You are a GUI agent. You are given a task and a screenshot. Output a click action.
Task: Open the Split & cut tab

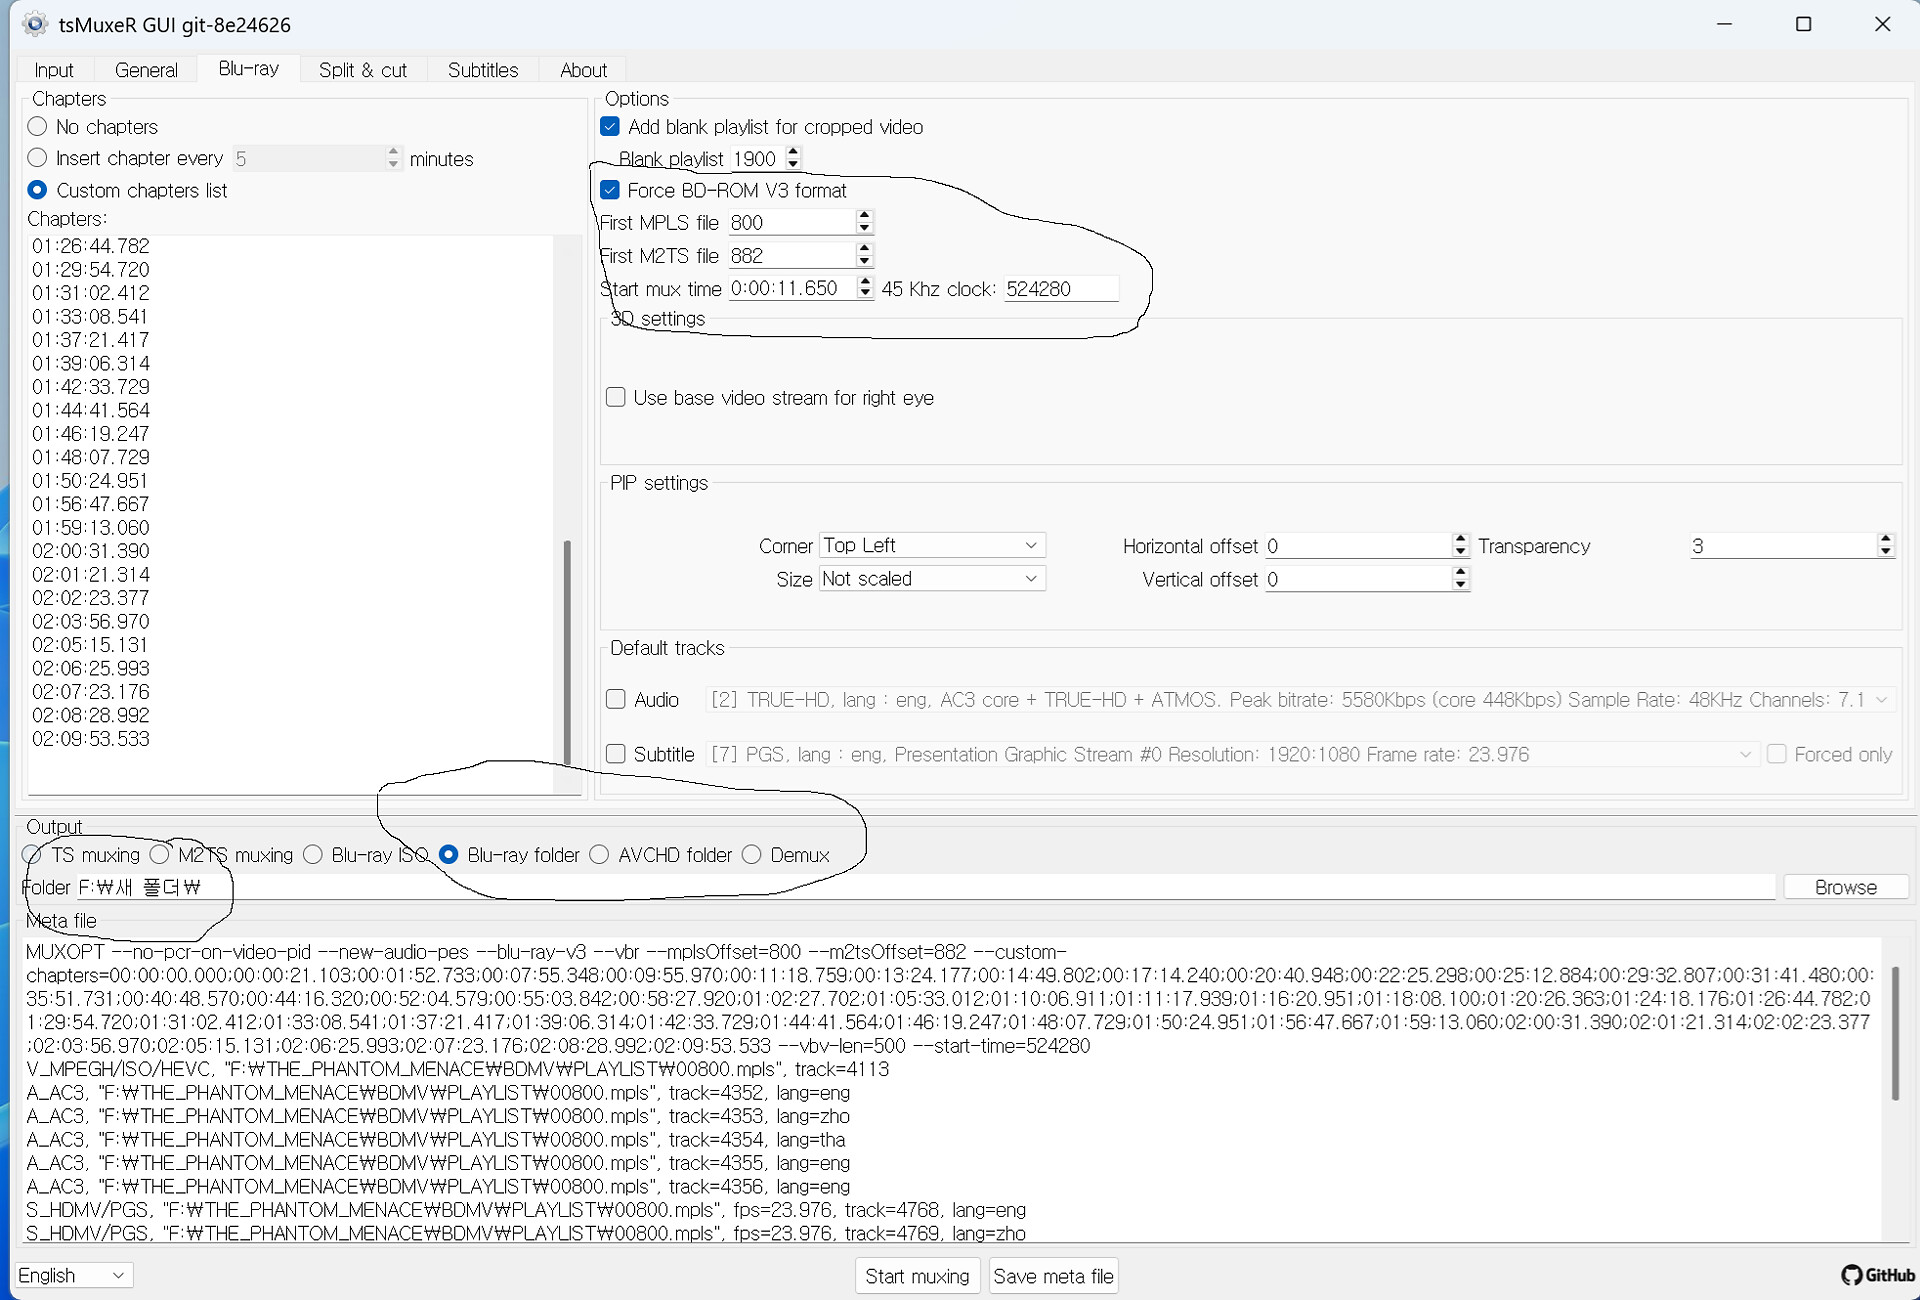pos(362,70)
